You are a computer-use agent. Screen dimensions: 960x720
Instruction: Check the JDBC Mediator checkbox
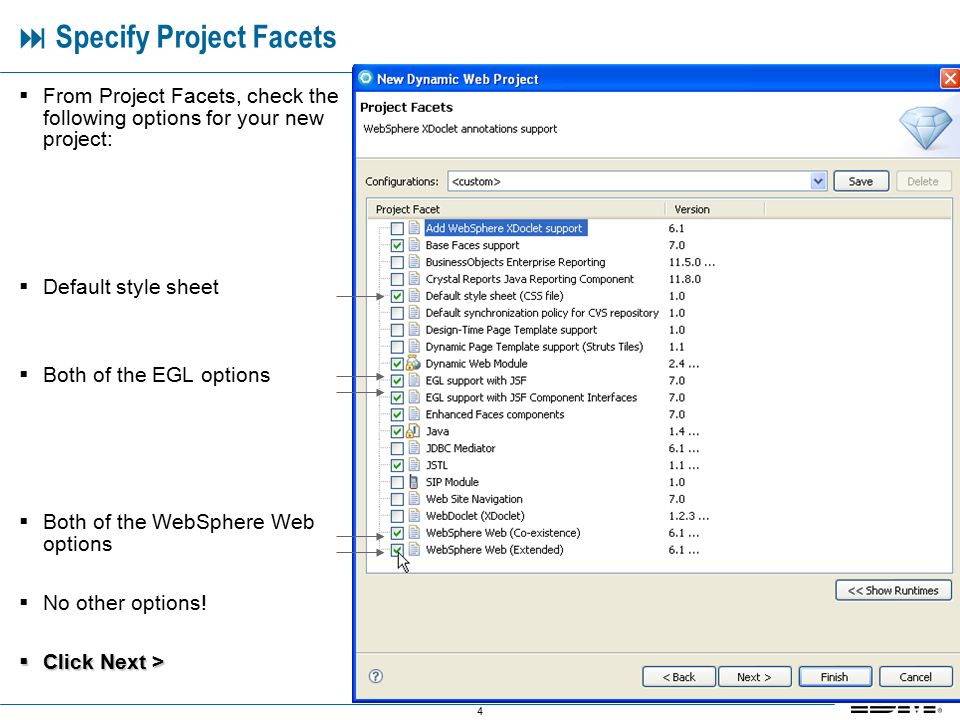click(x=397, y=449)
